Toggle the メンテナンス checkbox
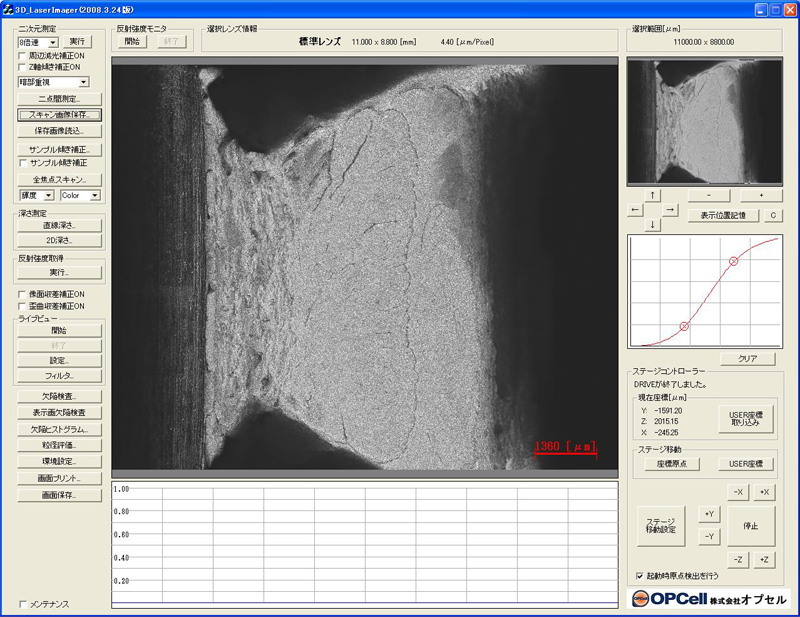 pyautogui.click(x=23, y=605)
